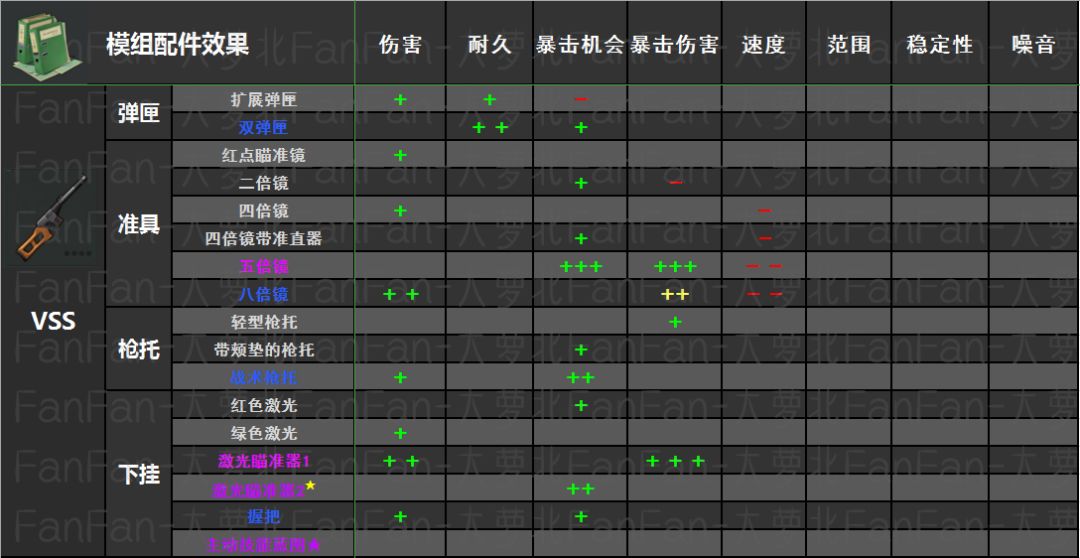Click the blue 双弹匣 row label

(x=264, y=127)
